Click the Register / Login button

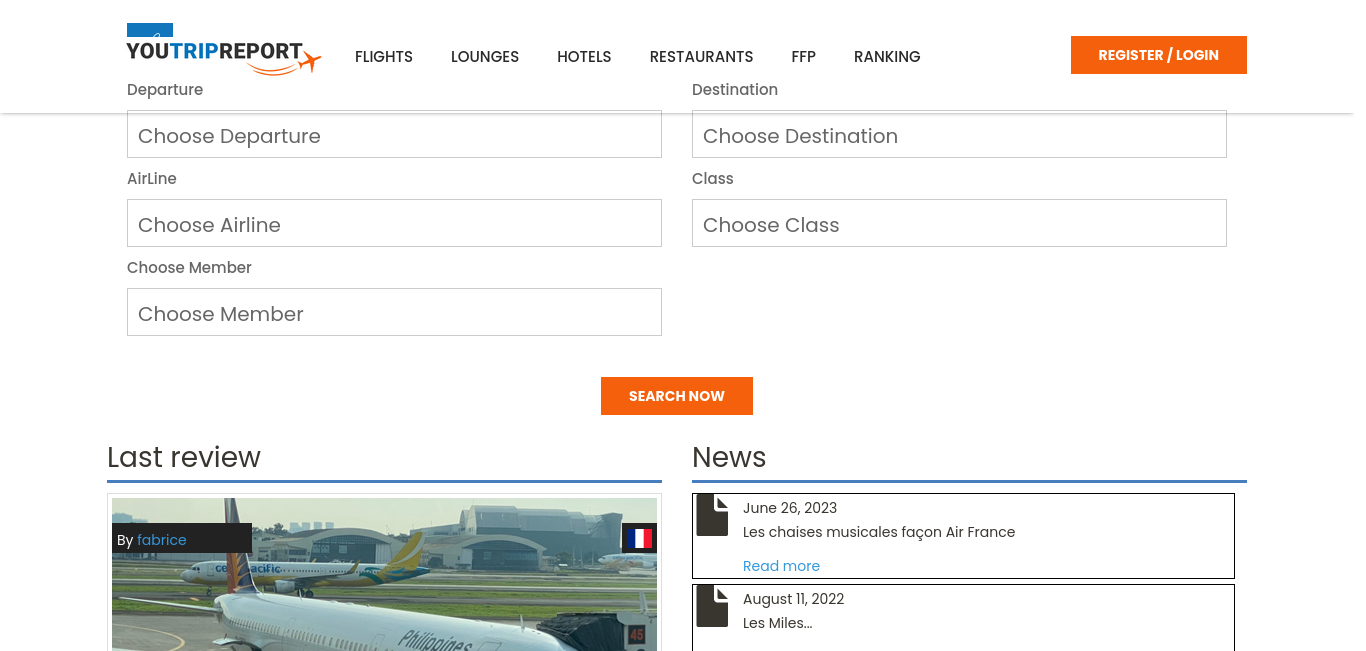click(x=1159, y=55)
